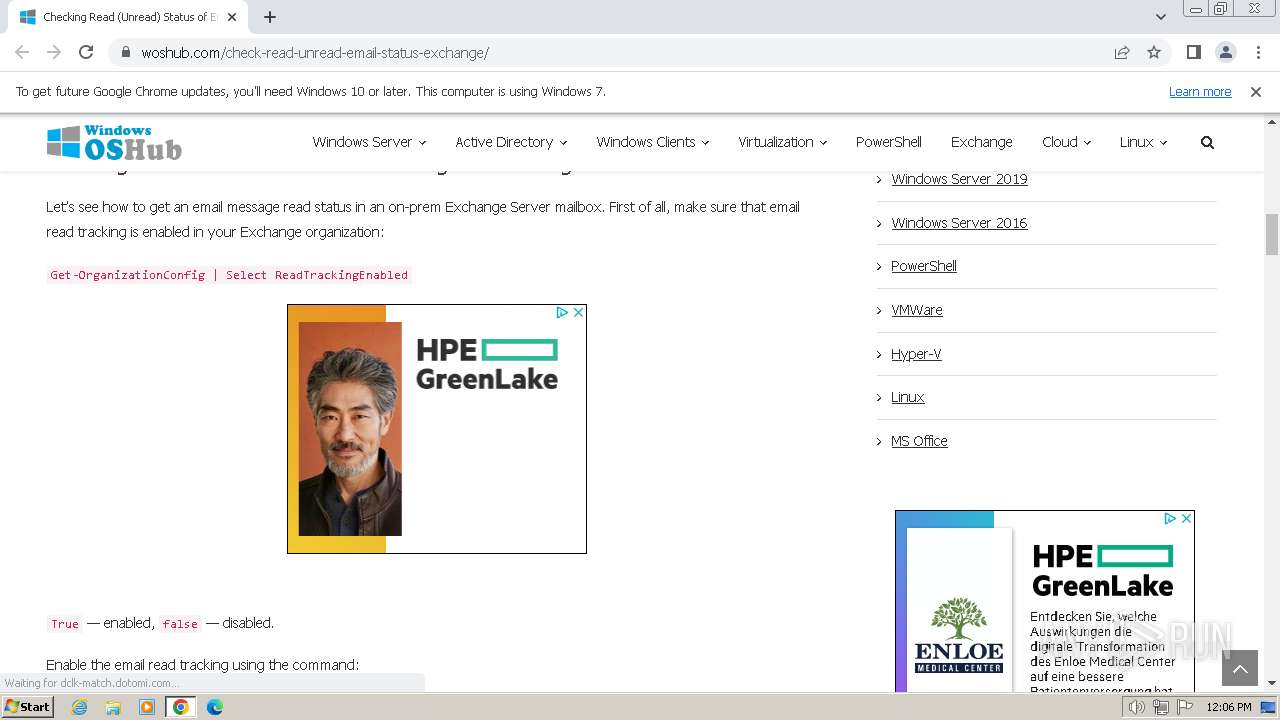Image resolution: width=1280 pixels, height=720 pixels.
Task: Launch Internet Explorer from taskbar
Action: coord(80,707)
